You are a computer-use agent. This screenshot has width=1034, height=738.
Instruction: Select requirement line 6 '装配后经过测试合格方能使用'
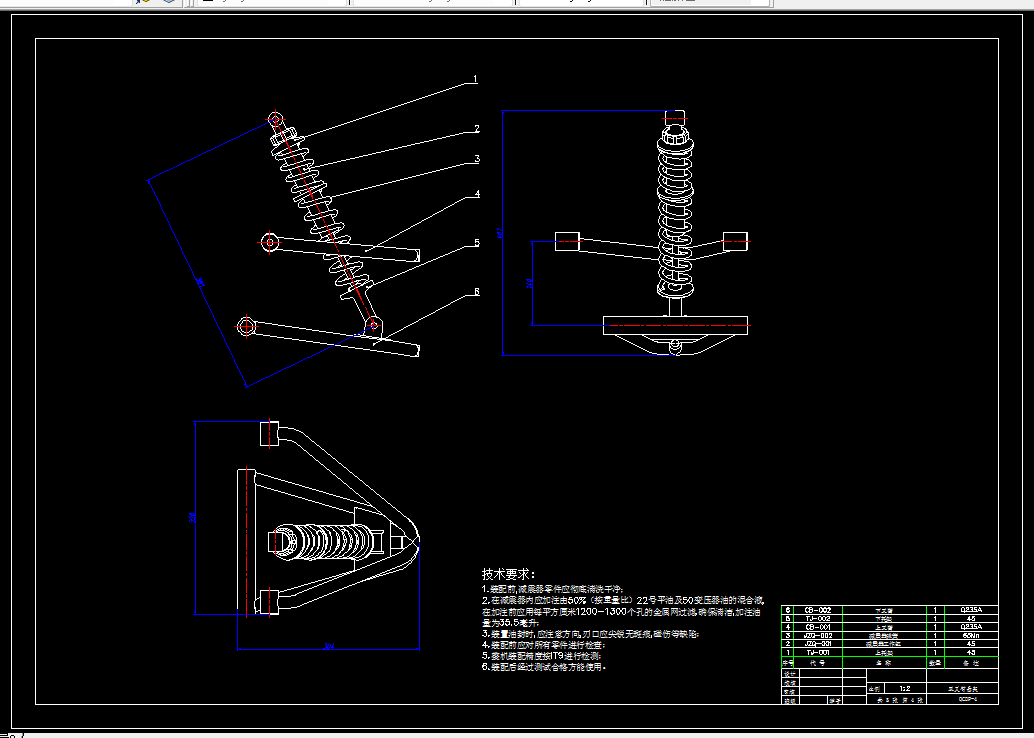(543, 667)
